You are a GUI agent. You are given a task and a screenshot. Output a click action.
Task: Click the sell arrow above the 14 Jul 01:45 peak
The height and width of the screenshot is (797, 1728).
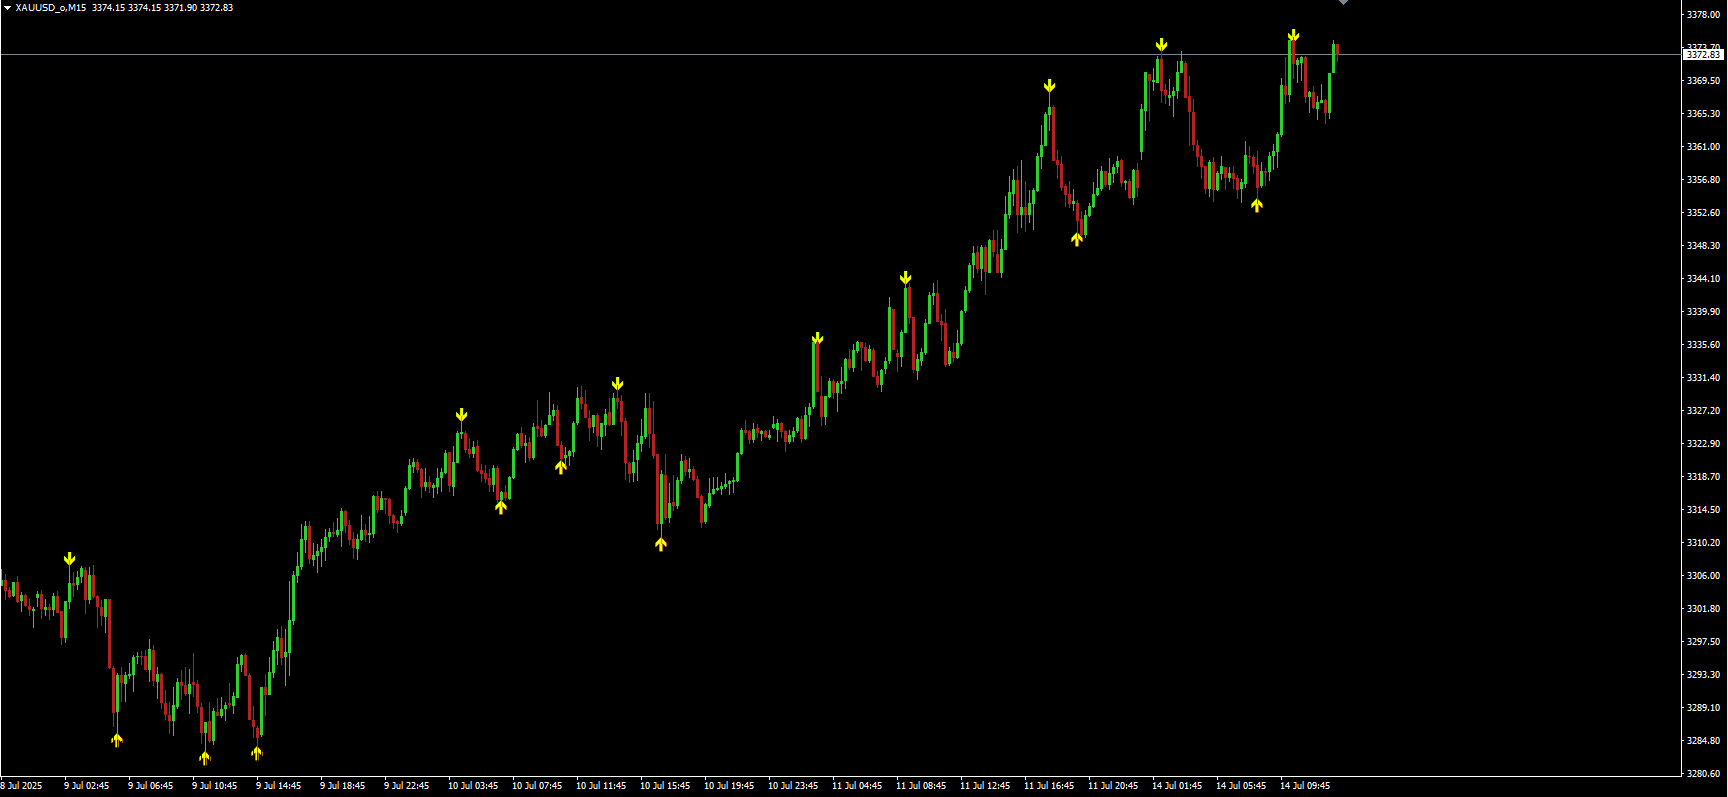click(x=1161, y=45)
